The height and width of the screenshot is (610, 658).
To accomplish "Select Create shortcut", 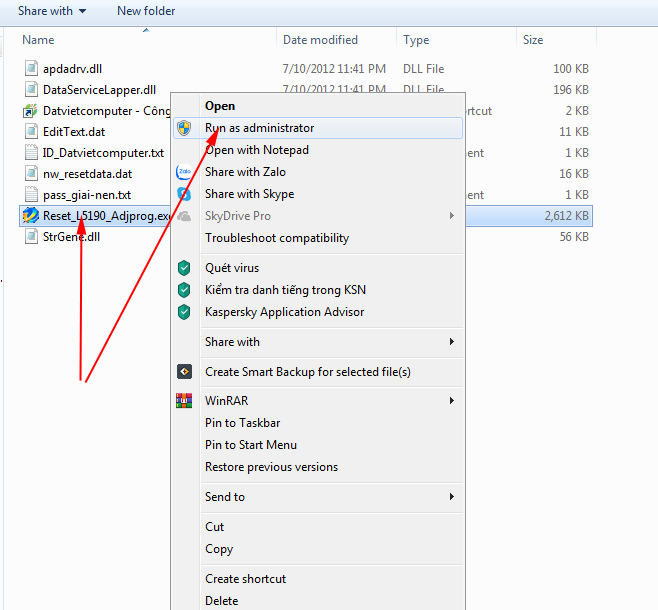I will point(318,579).
